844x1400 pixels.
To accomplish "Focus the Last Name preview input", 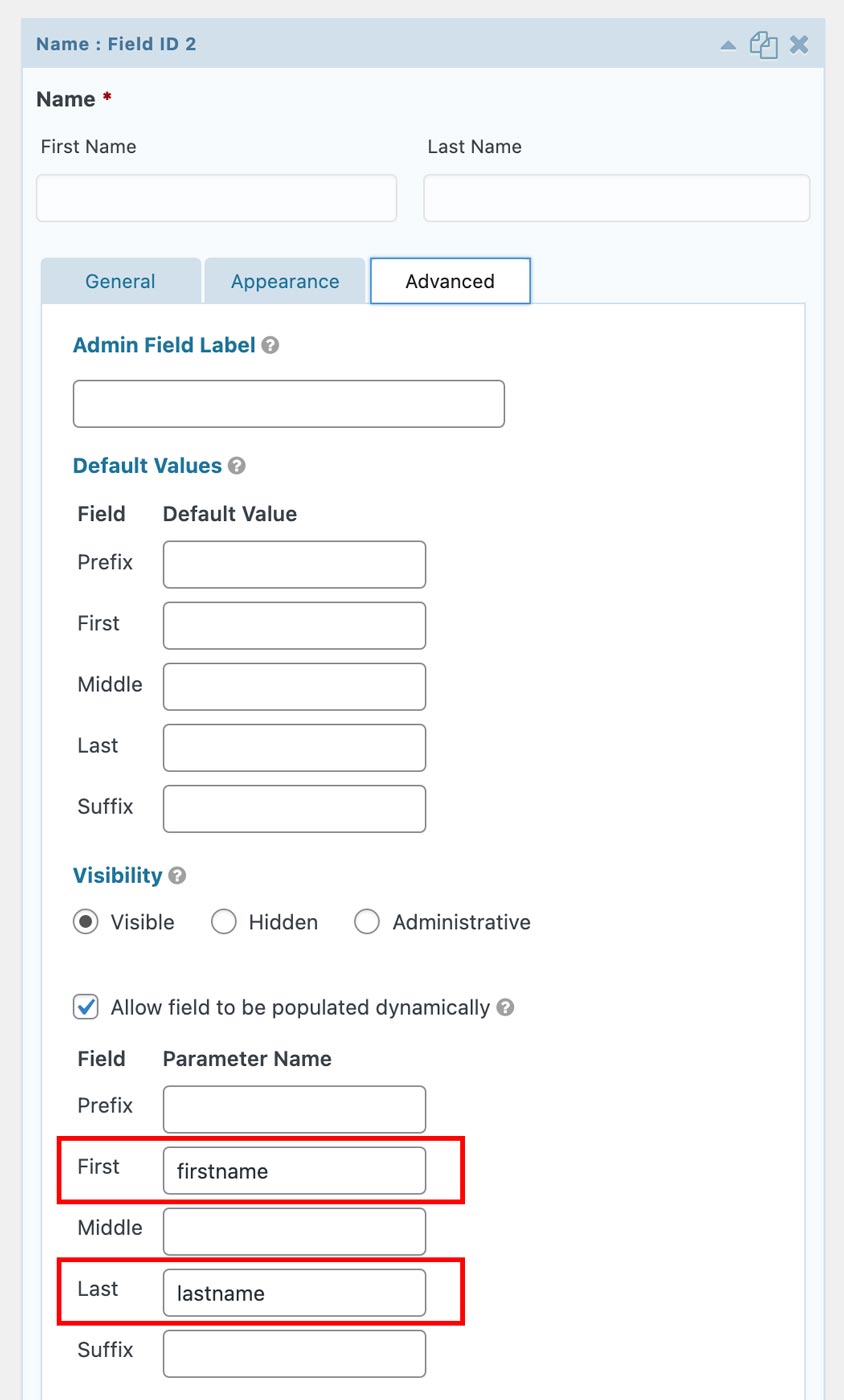I will (x=616, y=198).
